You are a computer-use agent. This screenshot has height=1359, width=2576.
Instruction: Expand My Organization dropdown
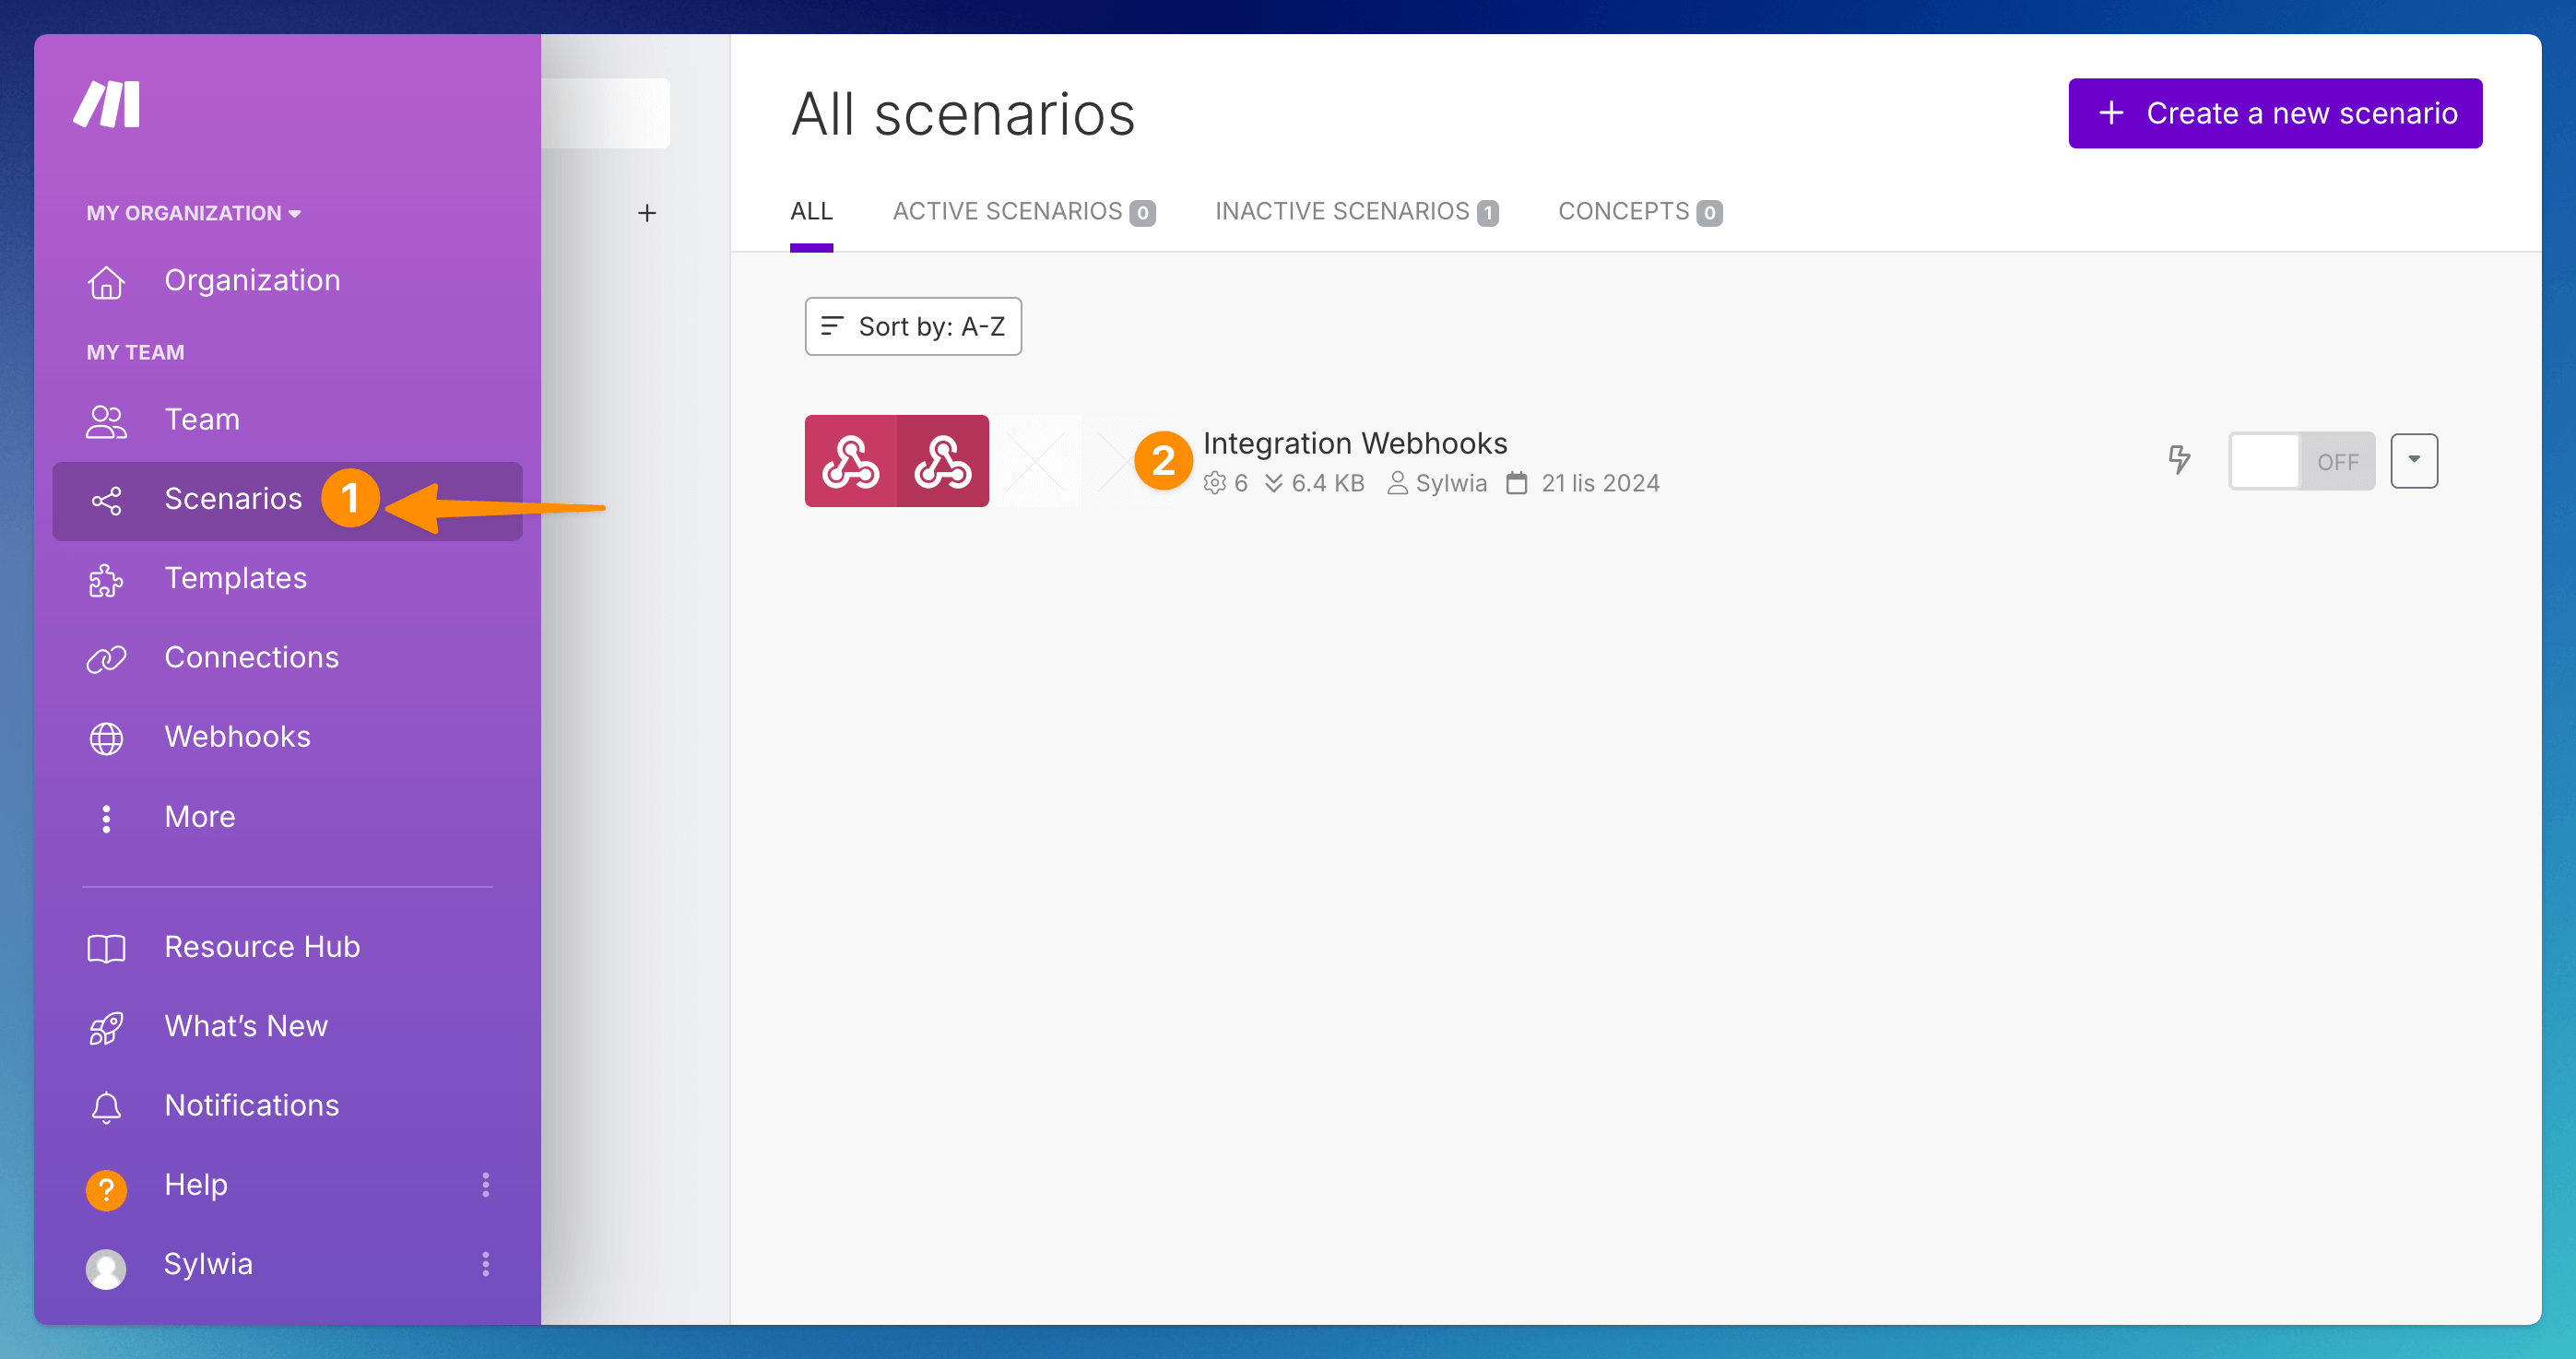(194, 213)
